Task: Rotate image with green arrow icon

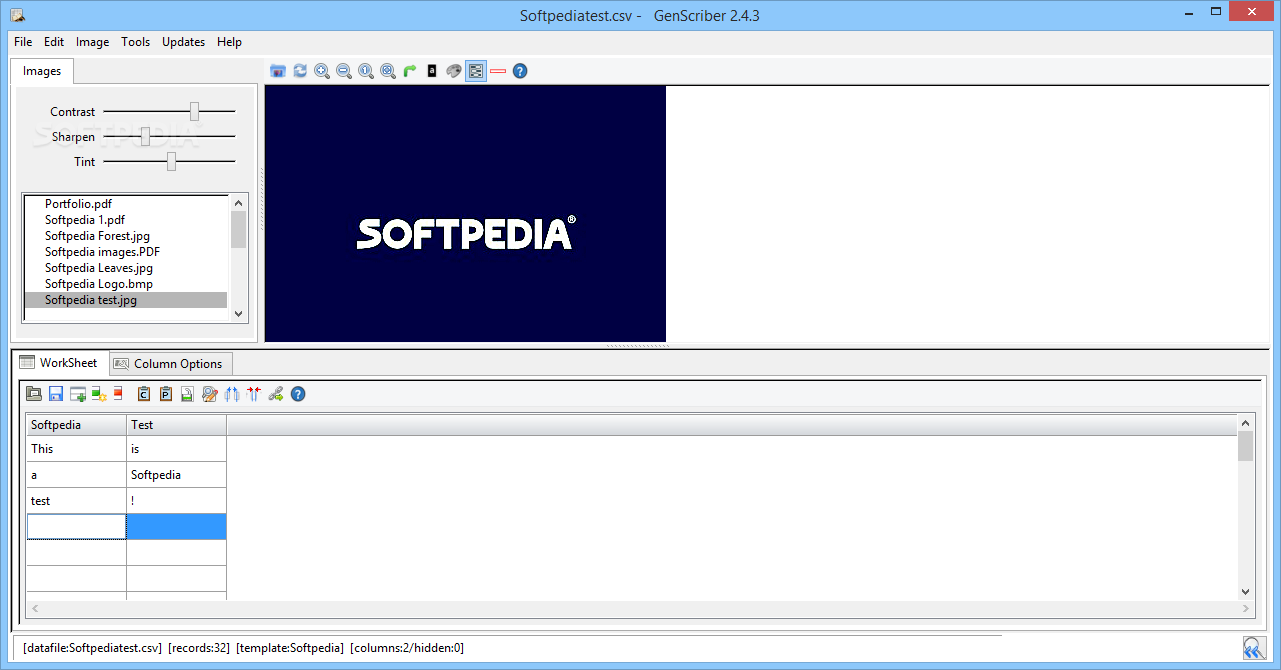Action: (x=410, y=71)
